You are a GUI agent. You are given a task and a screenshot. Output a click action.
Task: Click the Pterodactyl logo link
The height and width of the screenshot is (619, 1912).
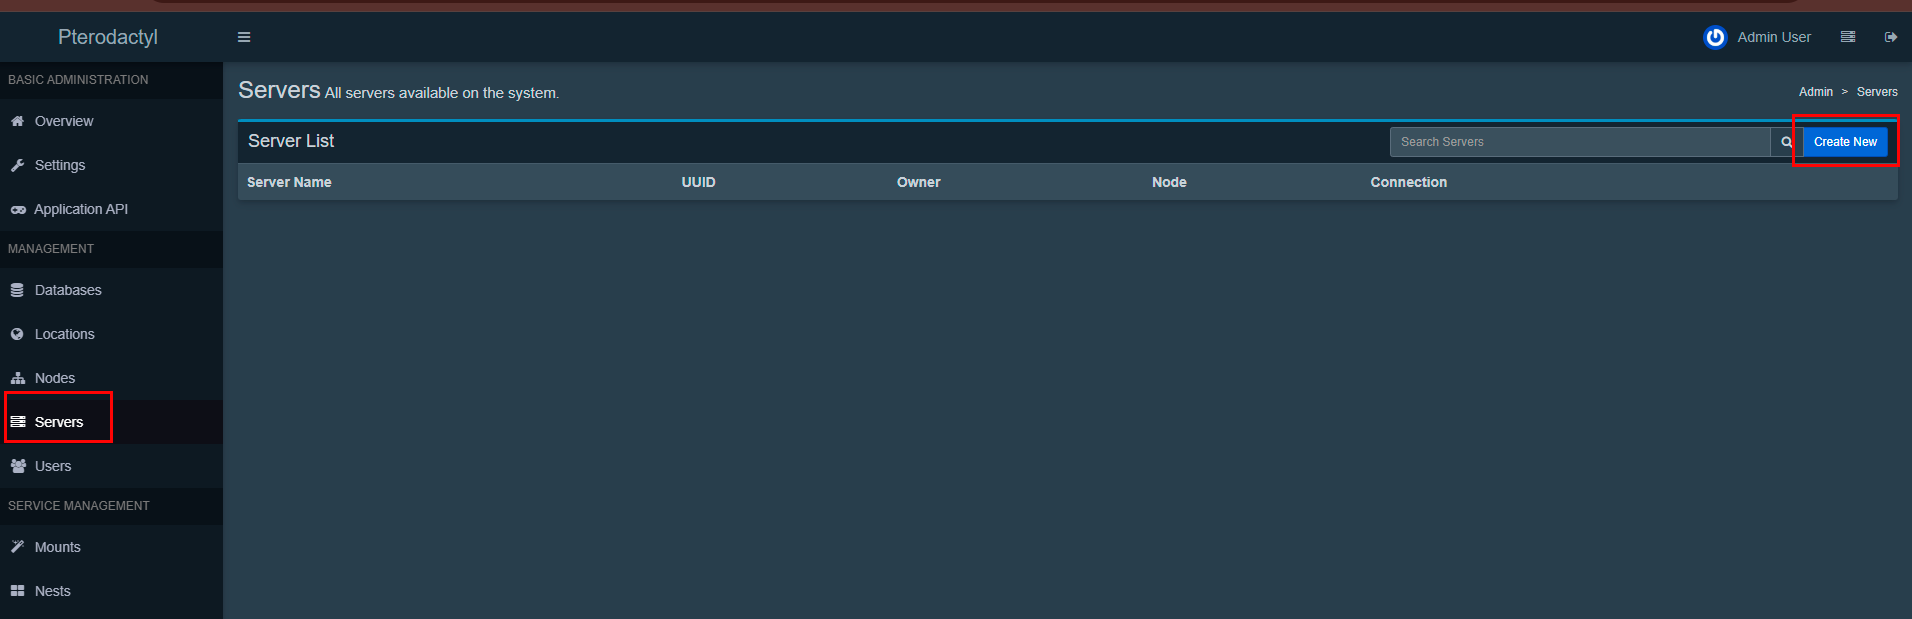[x=108, y=37]
